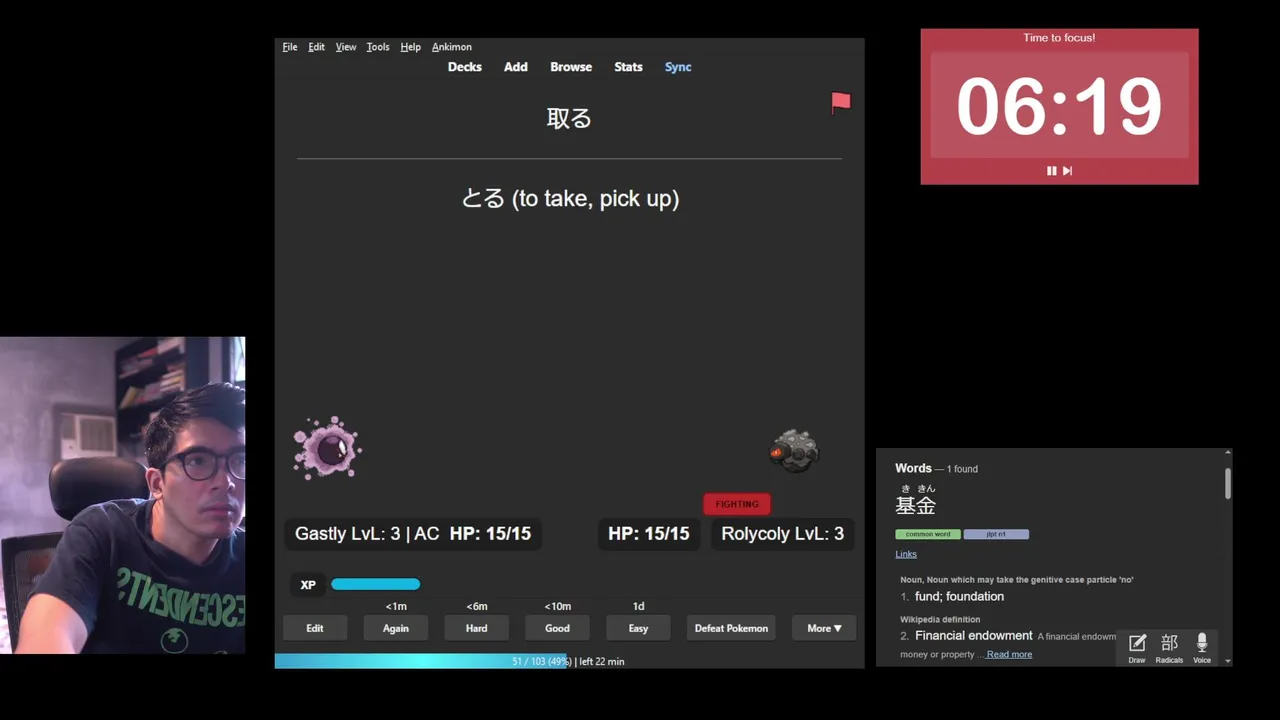Click the dictionary panel scrollbar
Viewport: 1280px width, 720px height.
point(1228,482)
